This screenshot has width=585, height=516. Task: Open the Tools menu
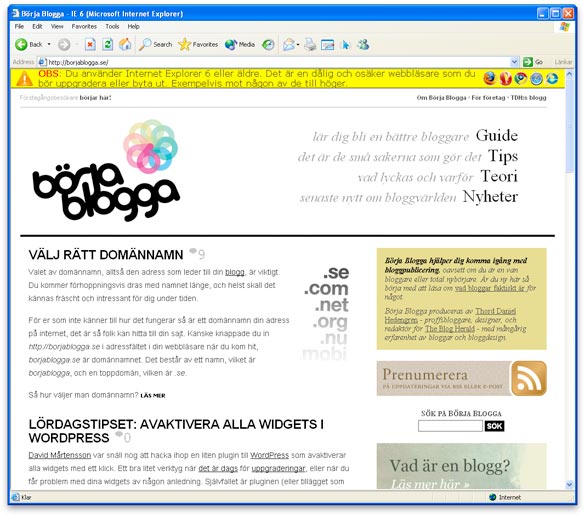112,26
